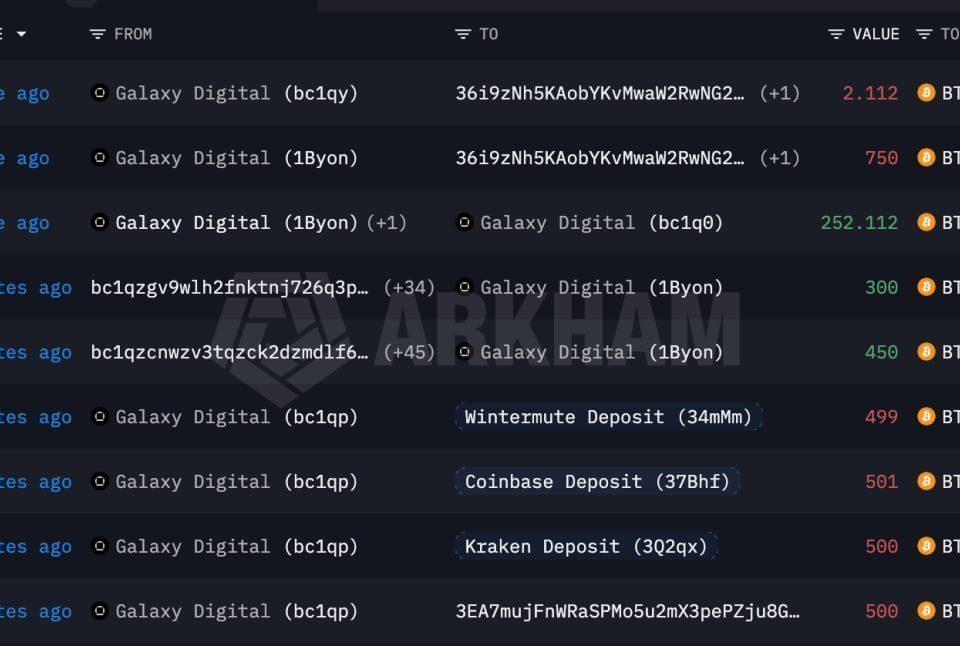The height and width of the screenshot is (646, 960).
Task: Open the time column sort dropdown arrow
Action: pos(21,34)
